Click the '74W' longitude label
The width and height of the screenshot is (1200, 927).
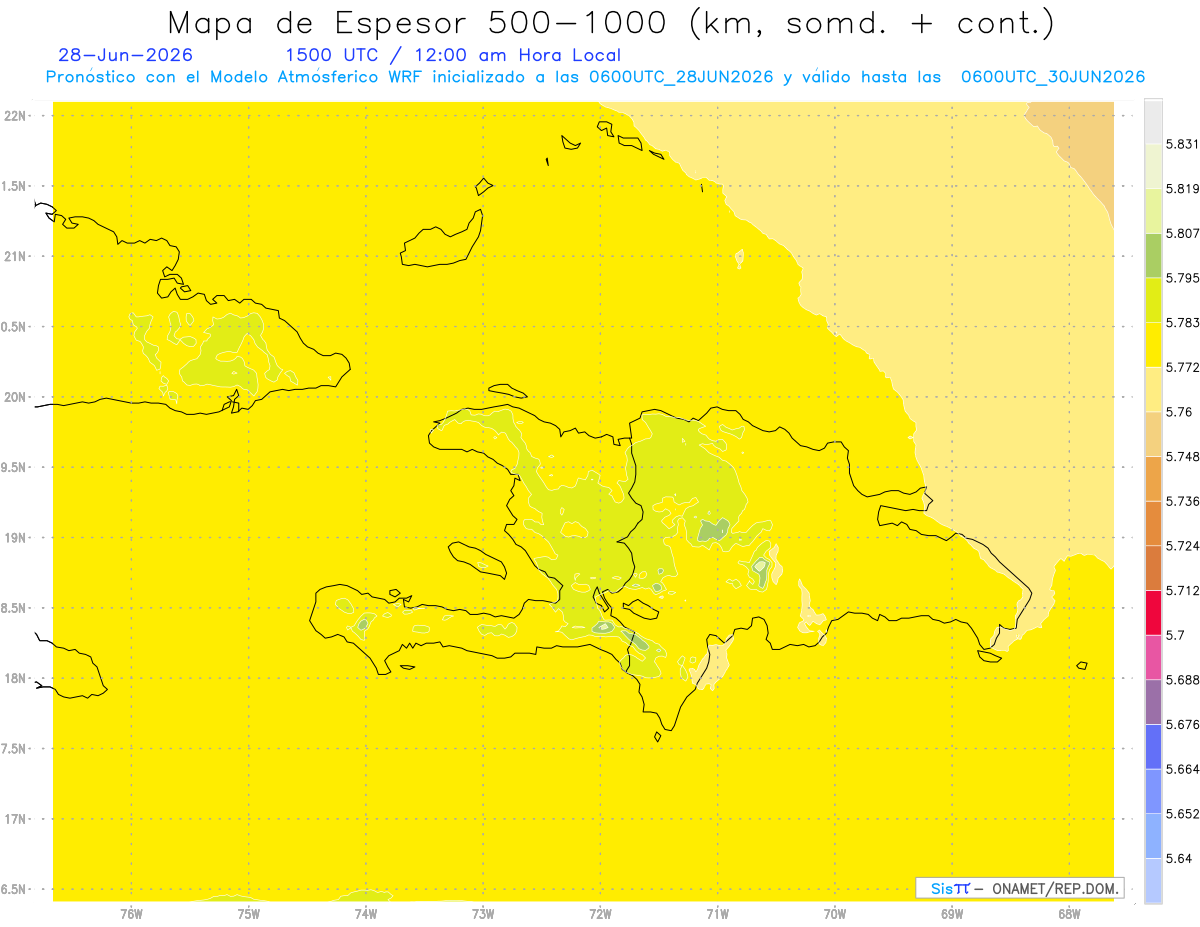tap(366, 914)
